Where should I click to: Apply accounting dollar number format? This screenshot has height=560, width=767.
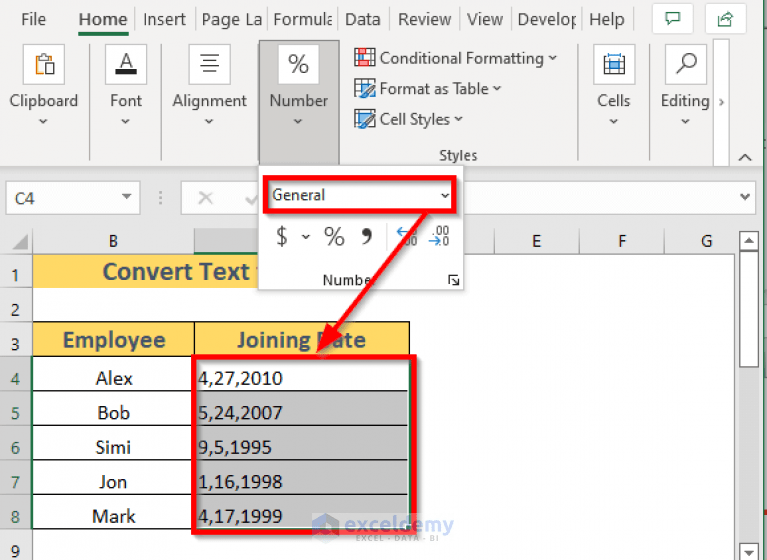click(x=282, y=237)
